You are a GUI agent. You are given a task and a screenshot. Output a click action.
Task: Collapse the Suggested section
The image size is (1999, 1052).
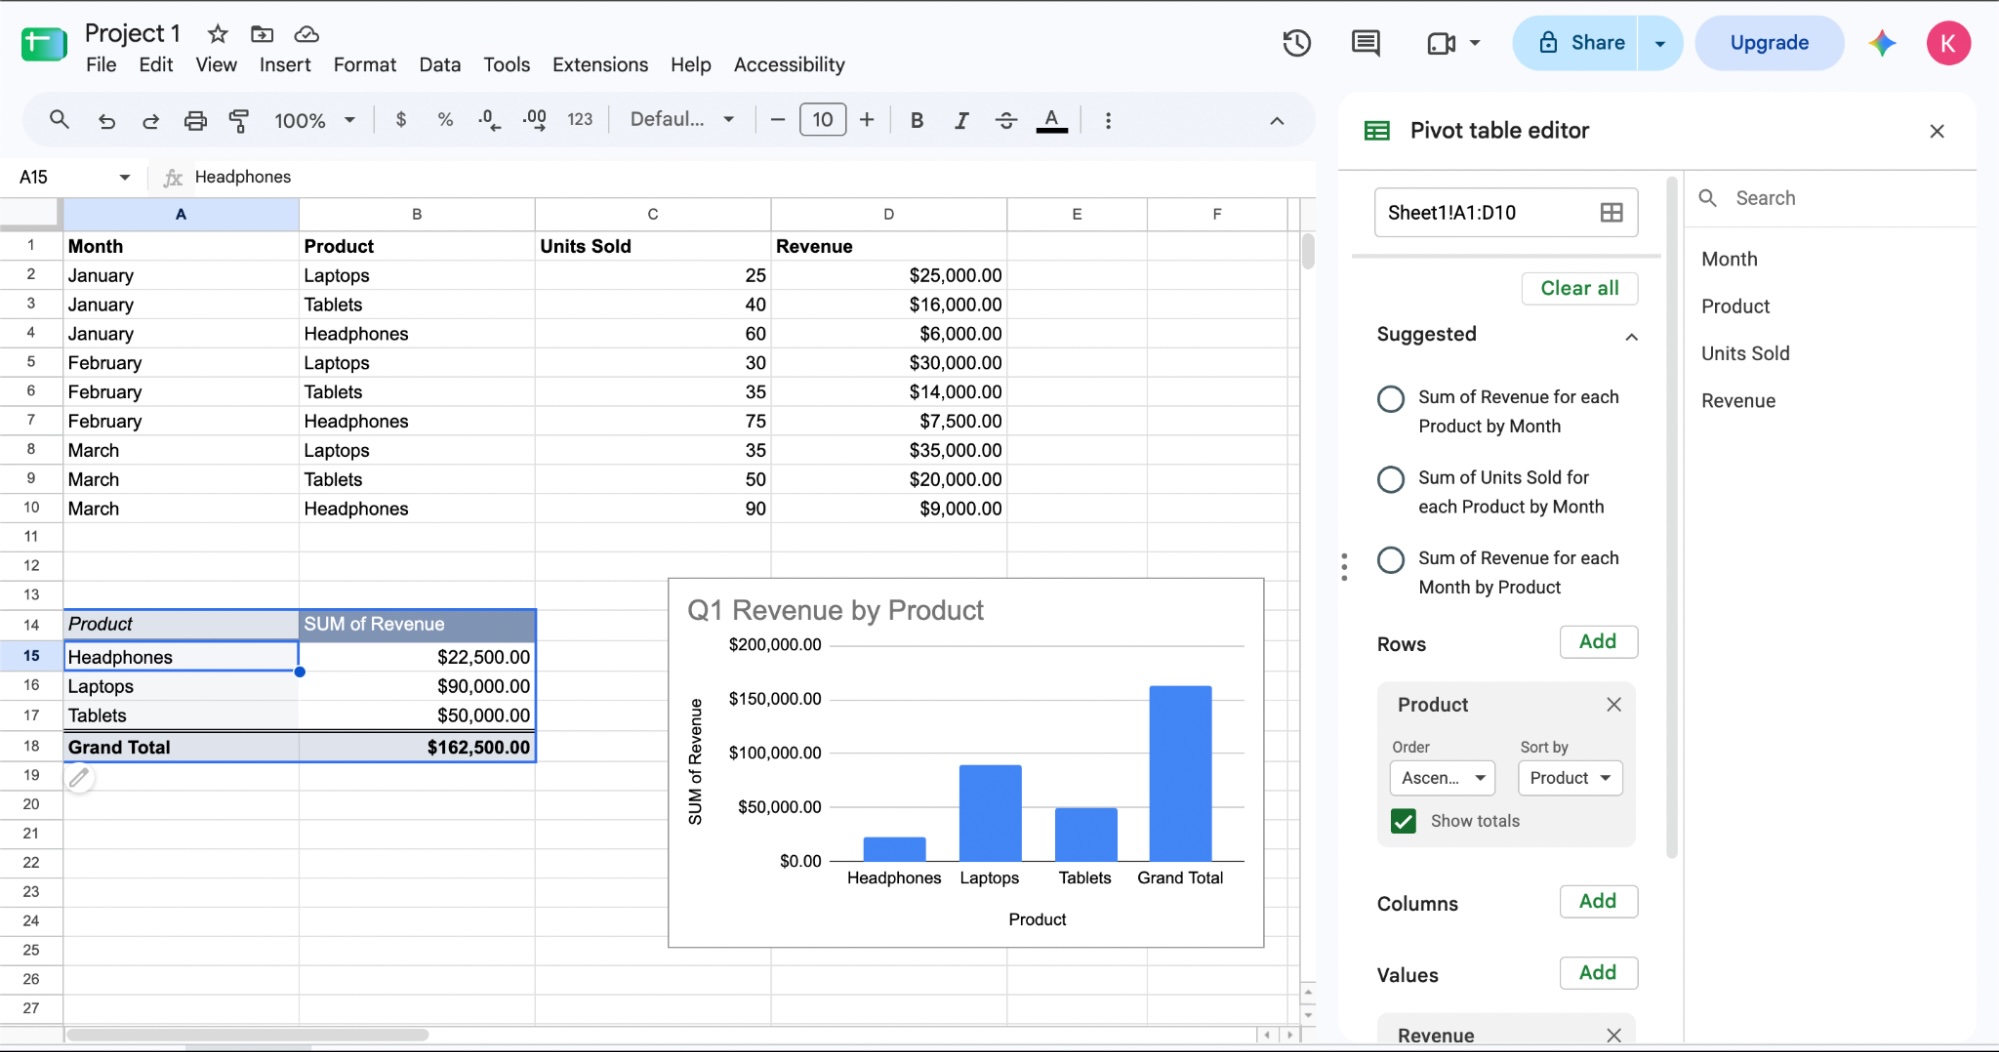(1631, 337)
